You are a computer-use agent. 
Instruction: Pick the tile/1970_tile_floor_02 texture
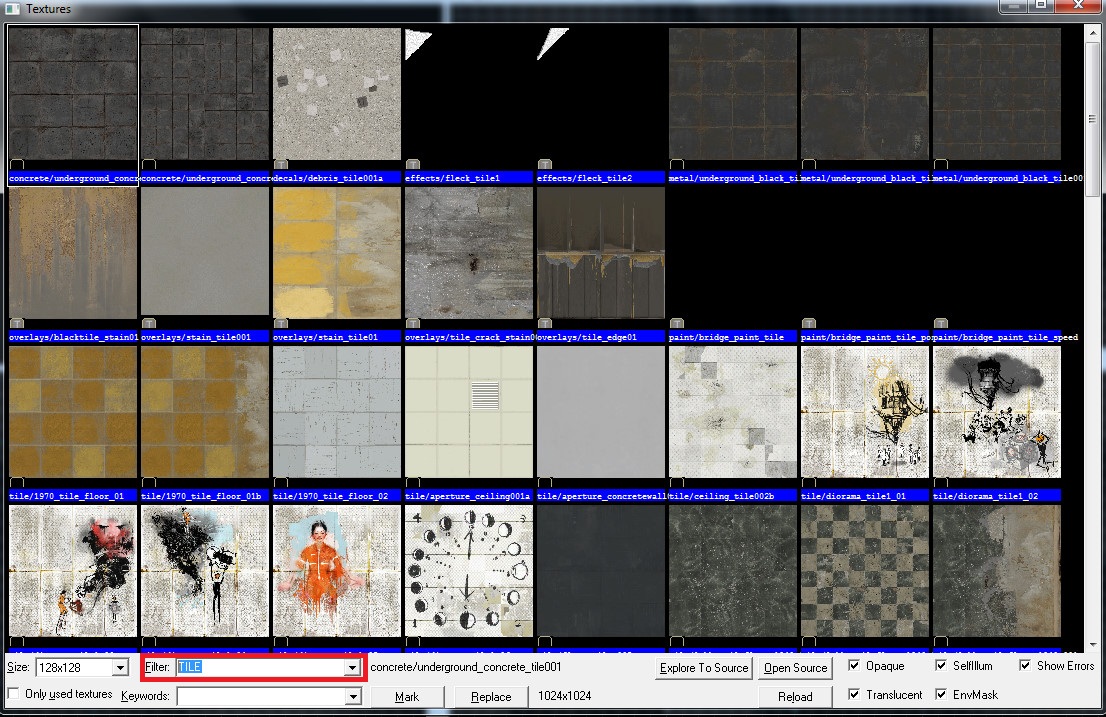336,412
